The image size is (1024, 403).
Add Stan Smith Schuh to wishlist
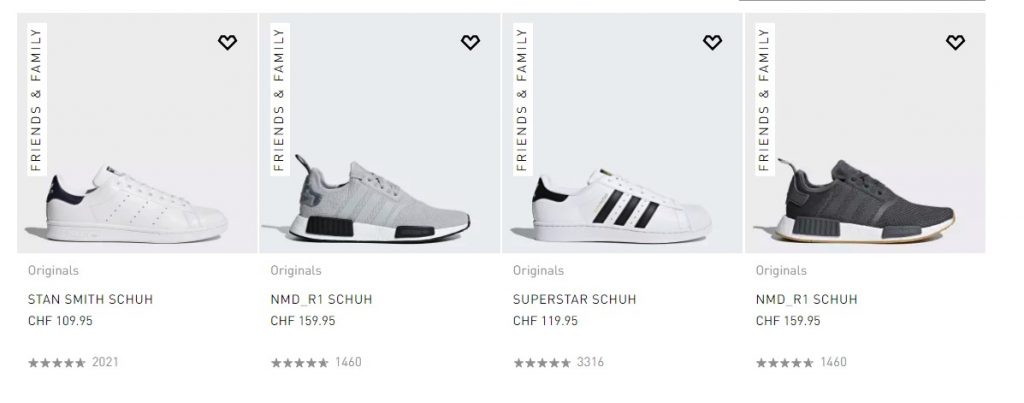point(227,42)
